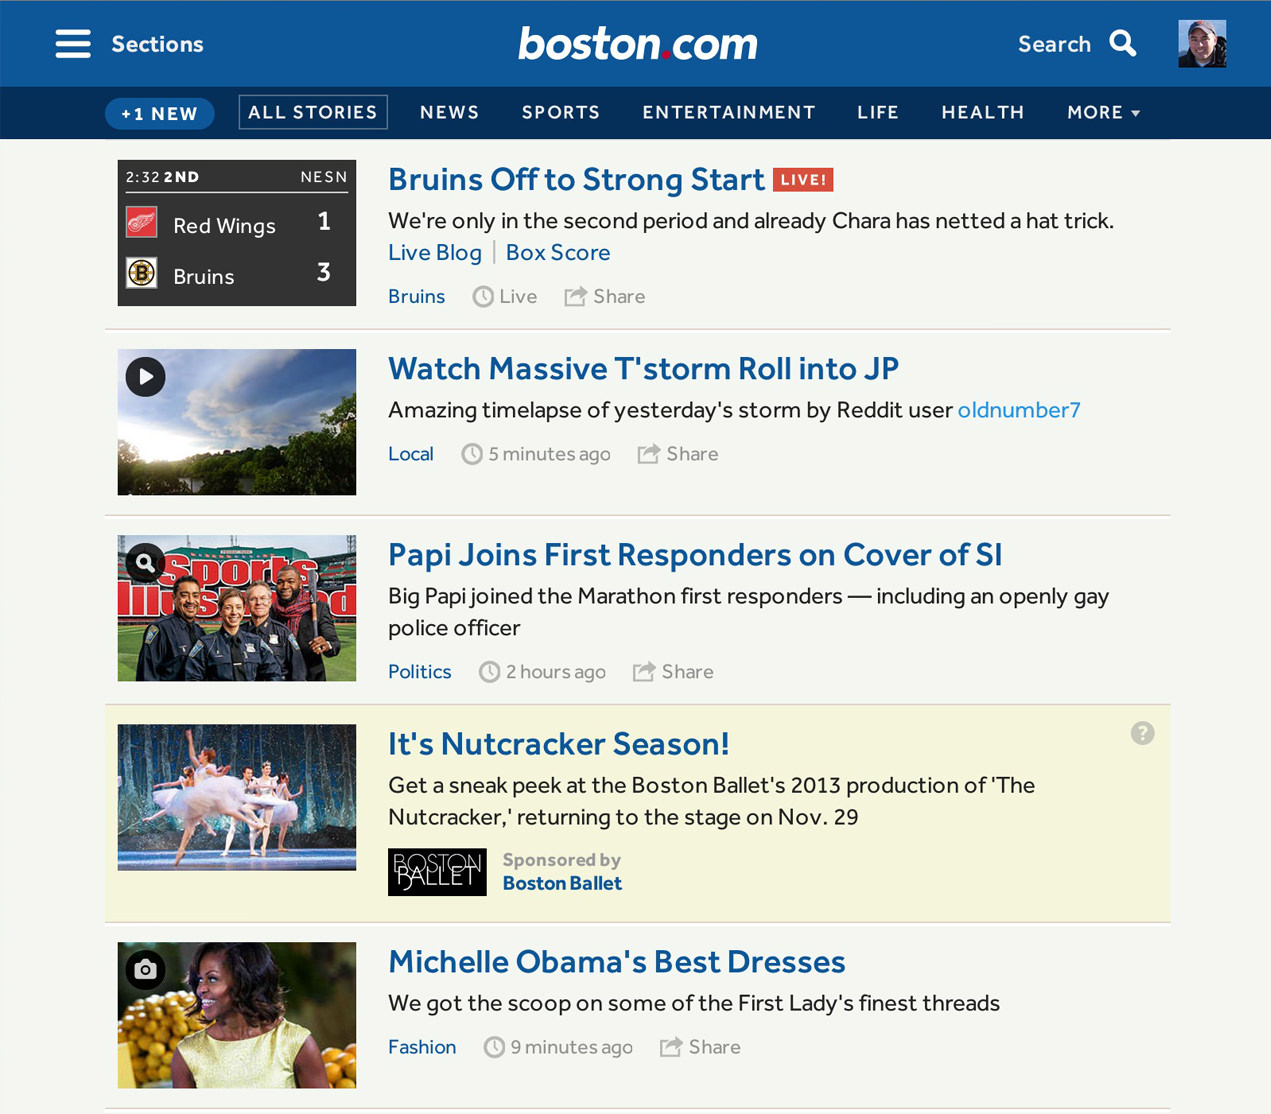Click the '2 hours ago' timestamp
The image size is (1271, 1114).
[556, 672]
